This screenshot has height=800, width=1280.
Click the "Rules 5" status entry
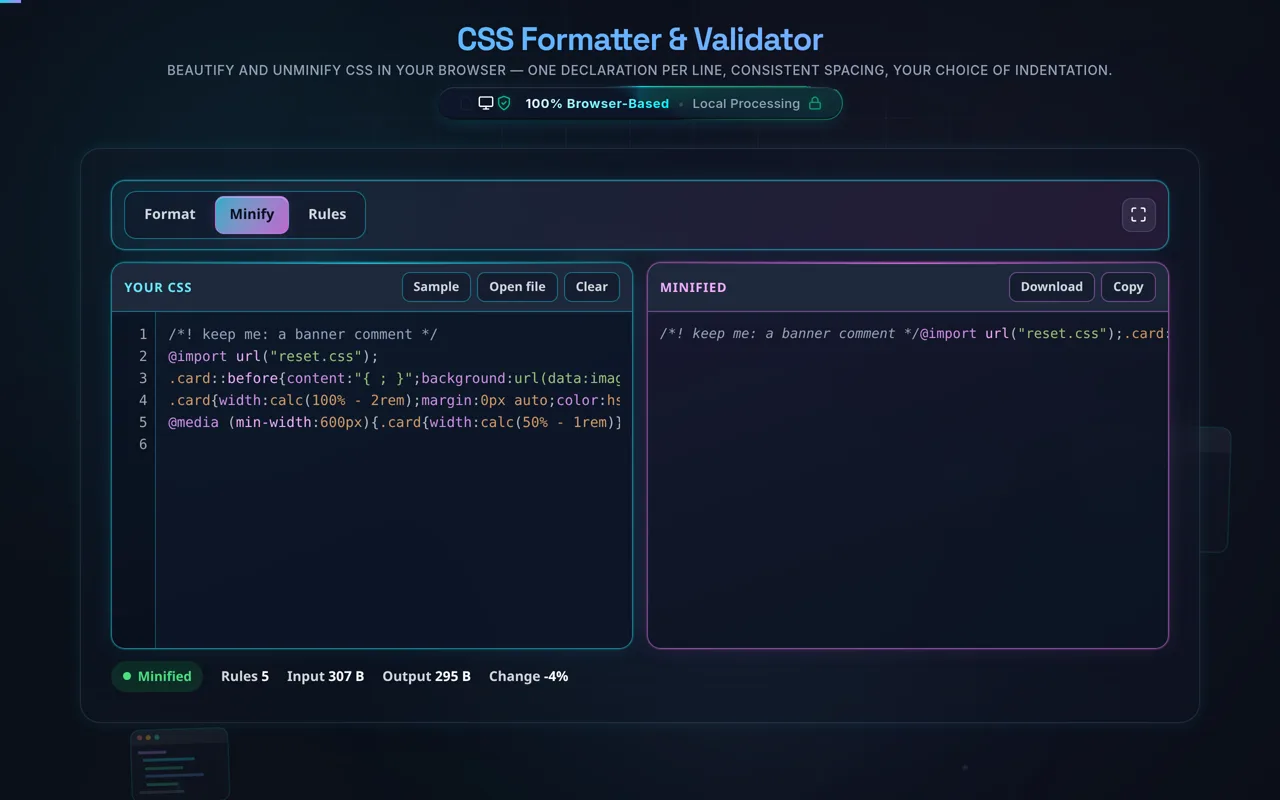tap(245, 677)
